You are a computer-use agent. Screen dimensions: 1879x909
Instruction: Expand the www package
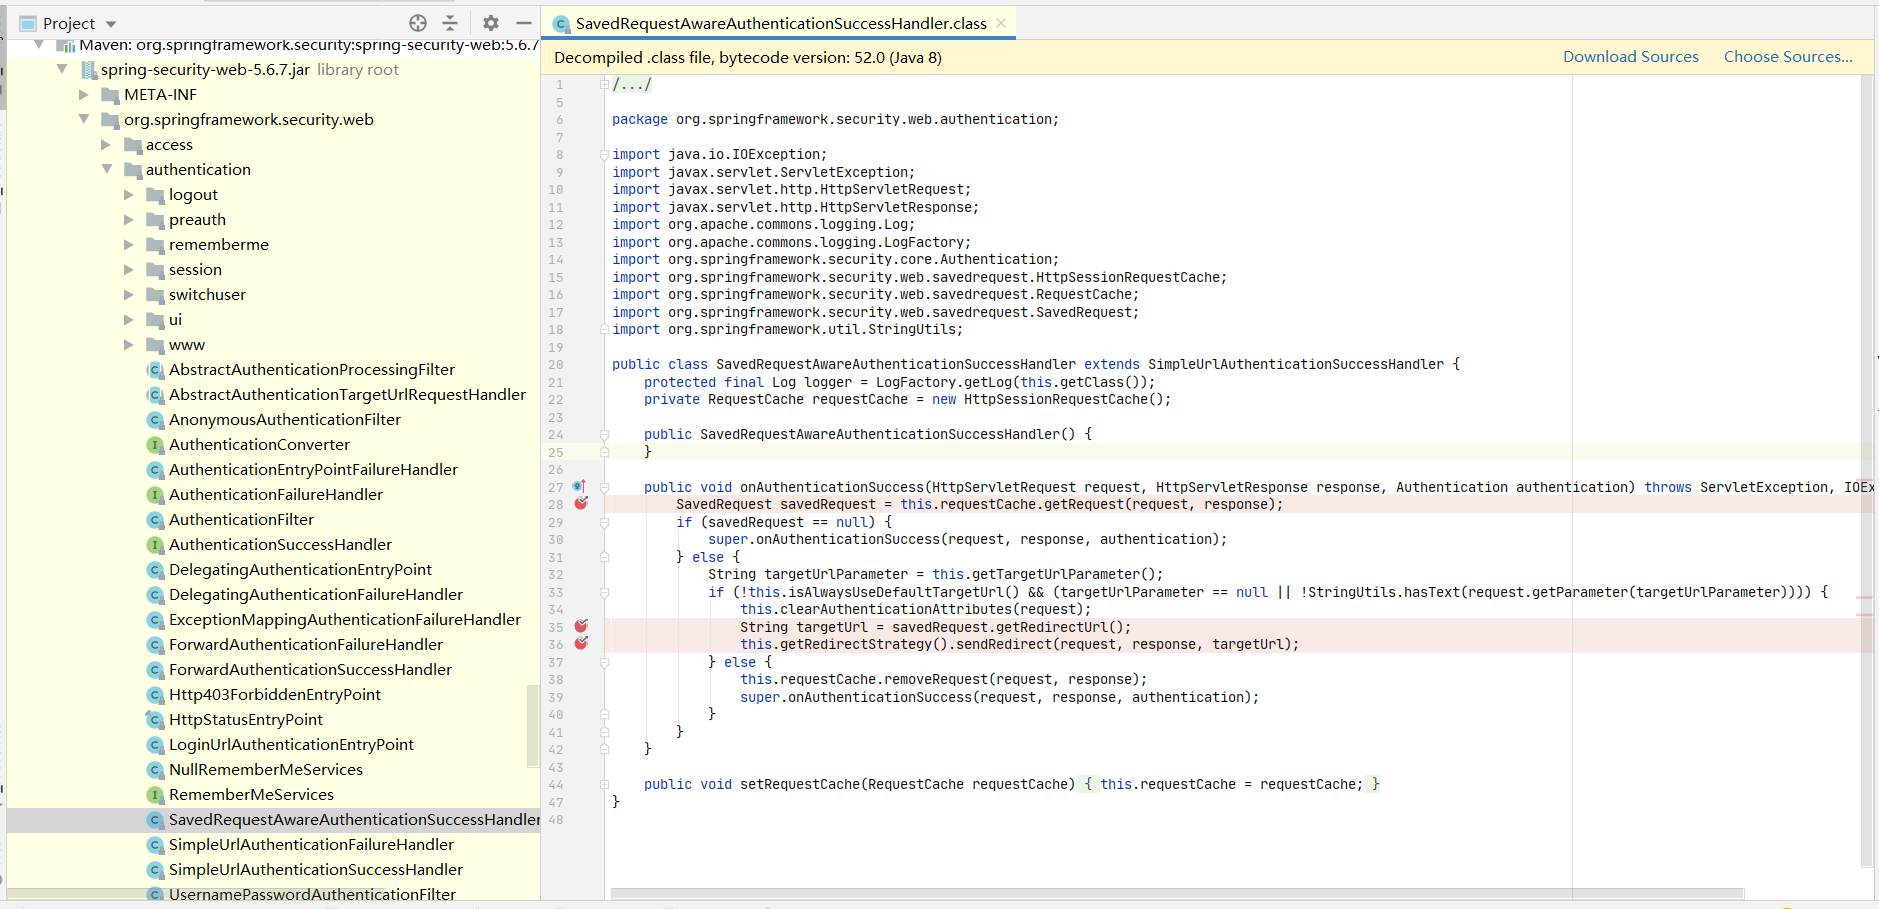[128, 345]
